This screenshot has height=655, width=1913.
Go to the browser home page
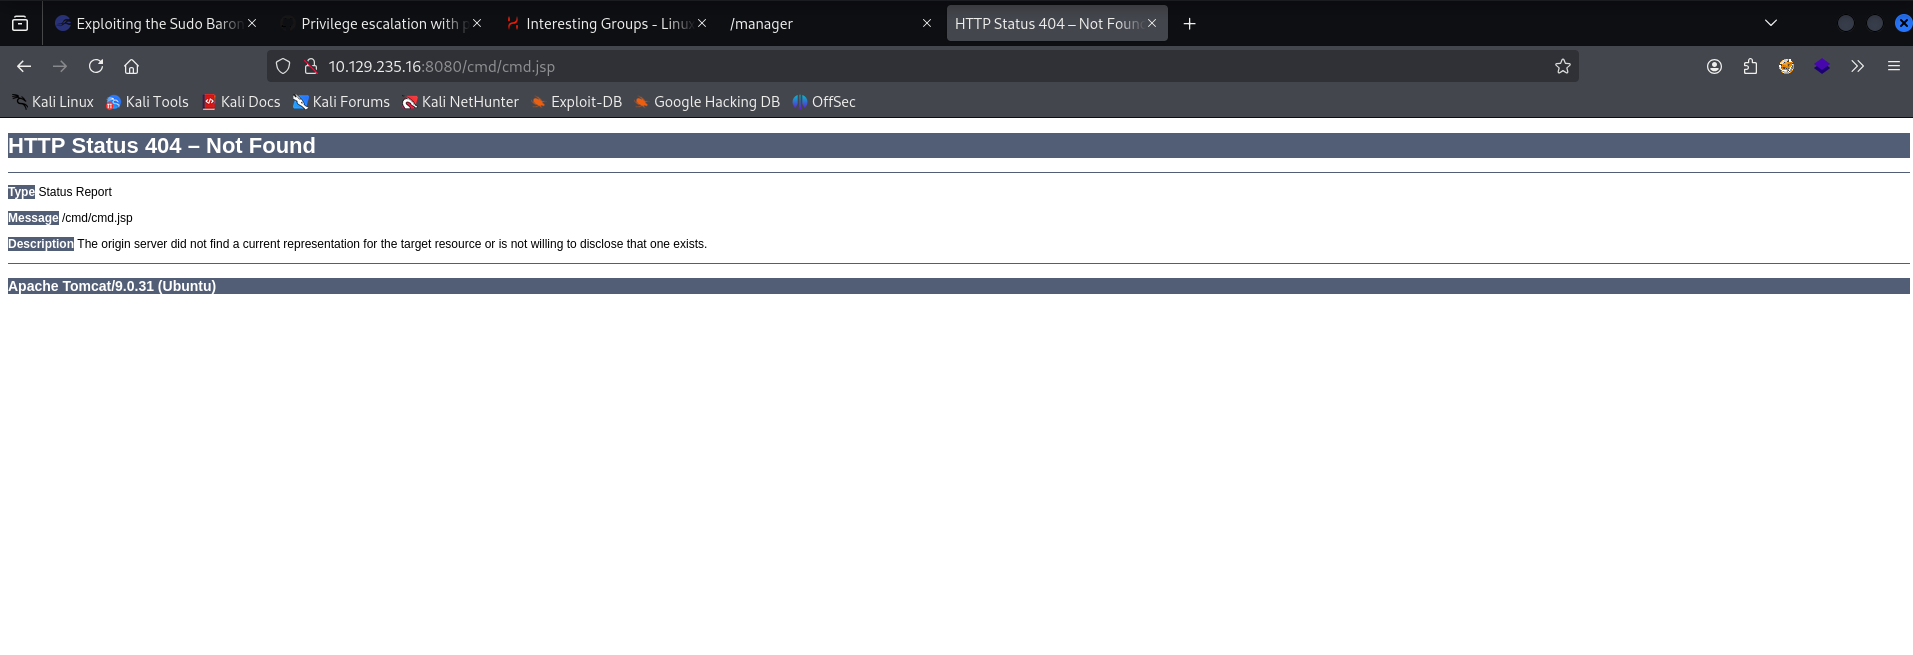(131, 66)
